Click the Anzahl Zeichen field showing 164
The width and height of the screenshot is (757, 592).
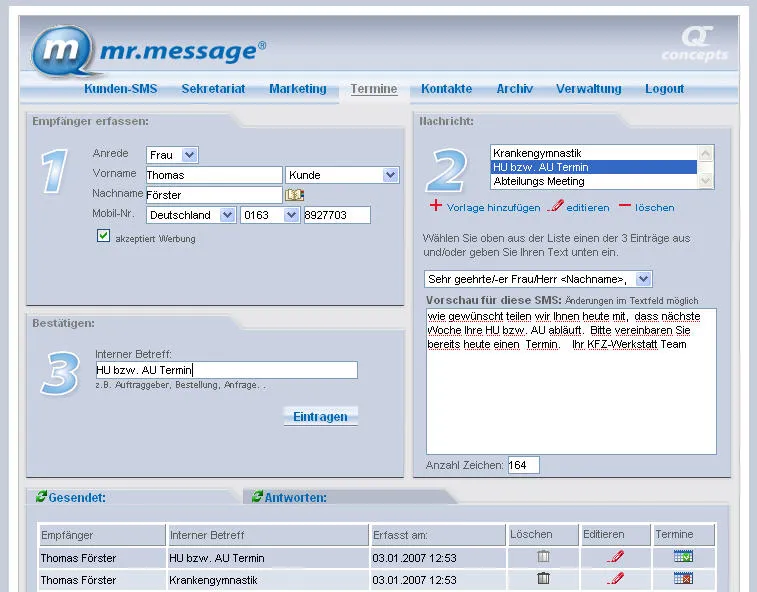tap(523, 465)
